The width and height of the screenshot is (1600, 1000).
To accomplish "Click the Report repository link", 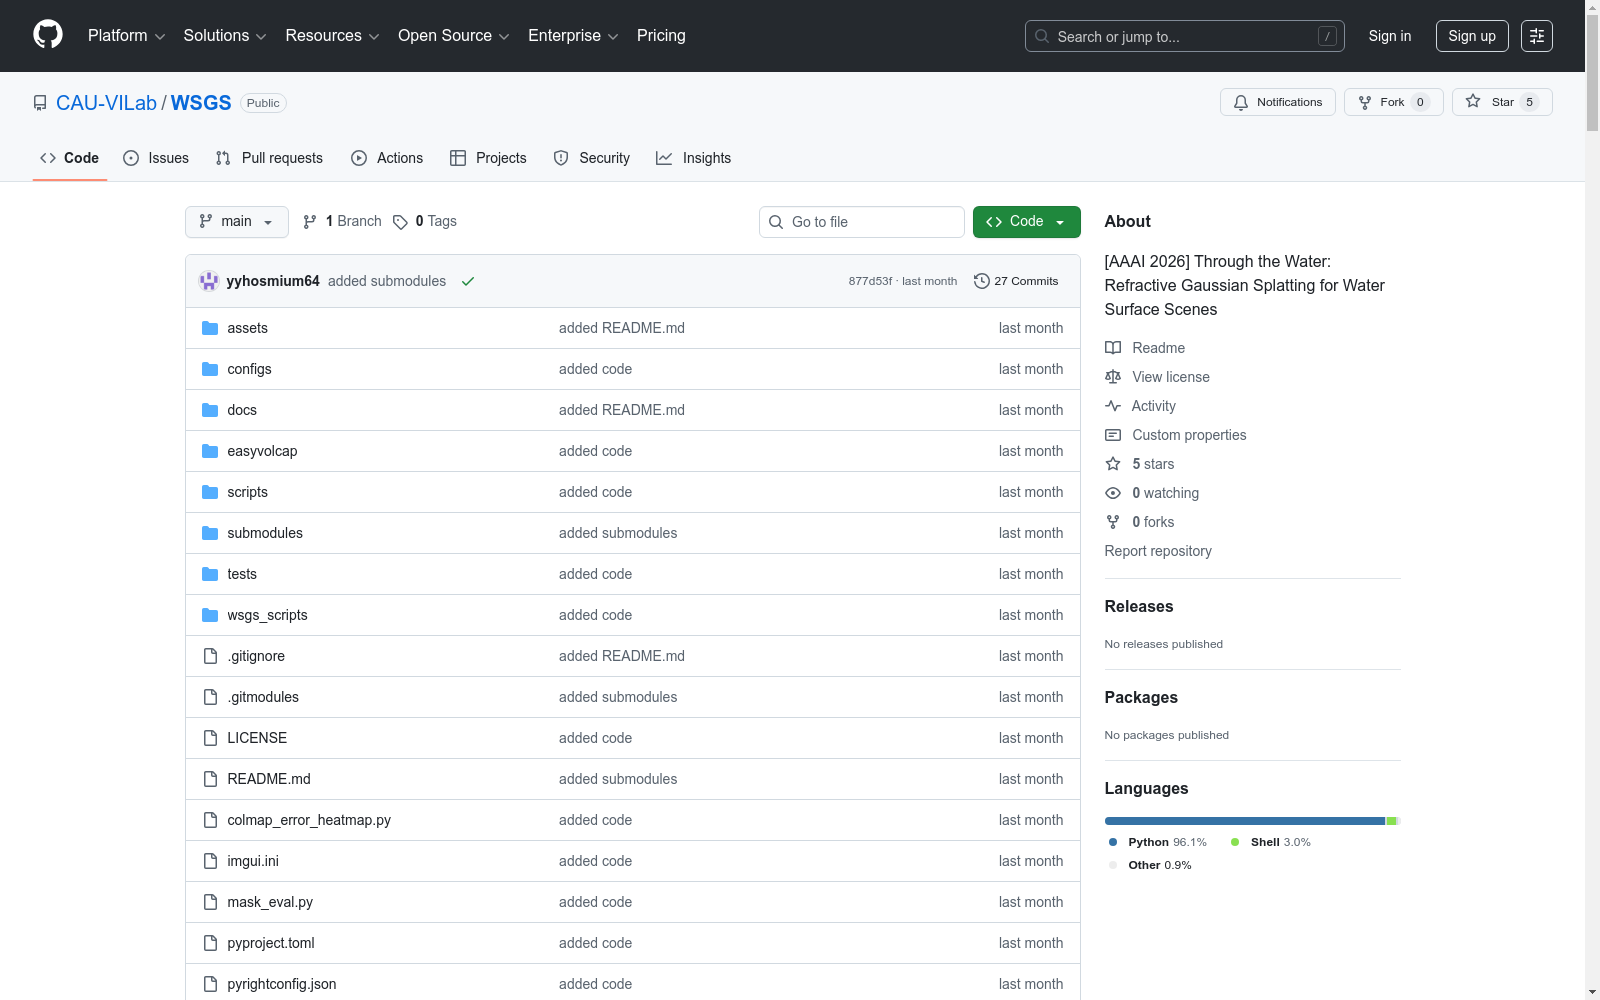I will 1158,551.
